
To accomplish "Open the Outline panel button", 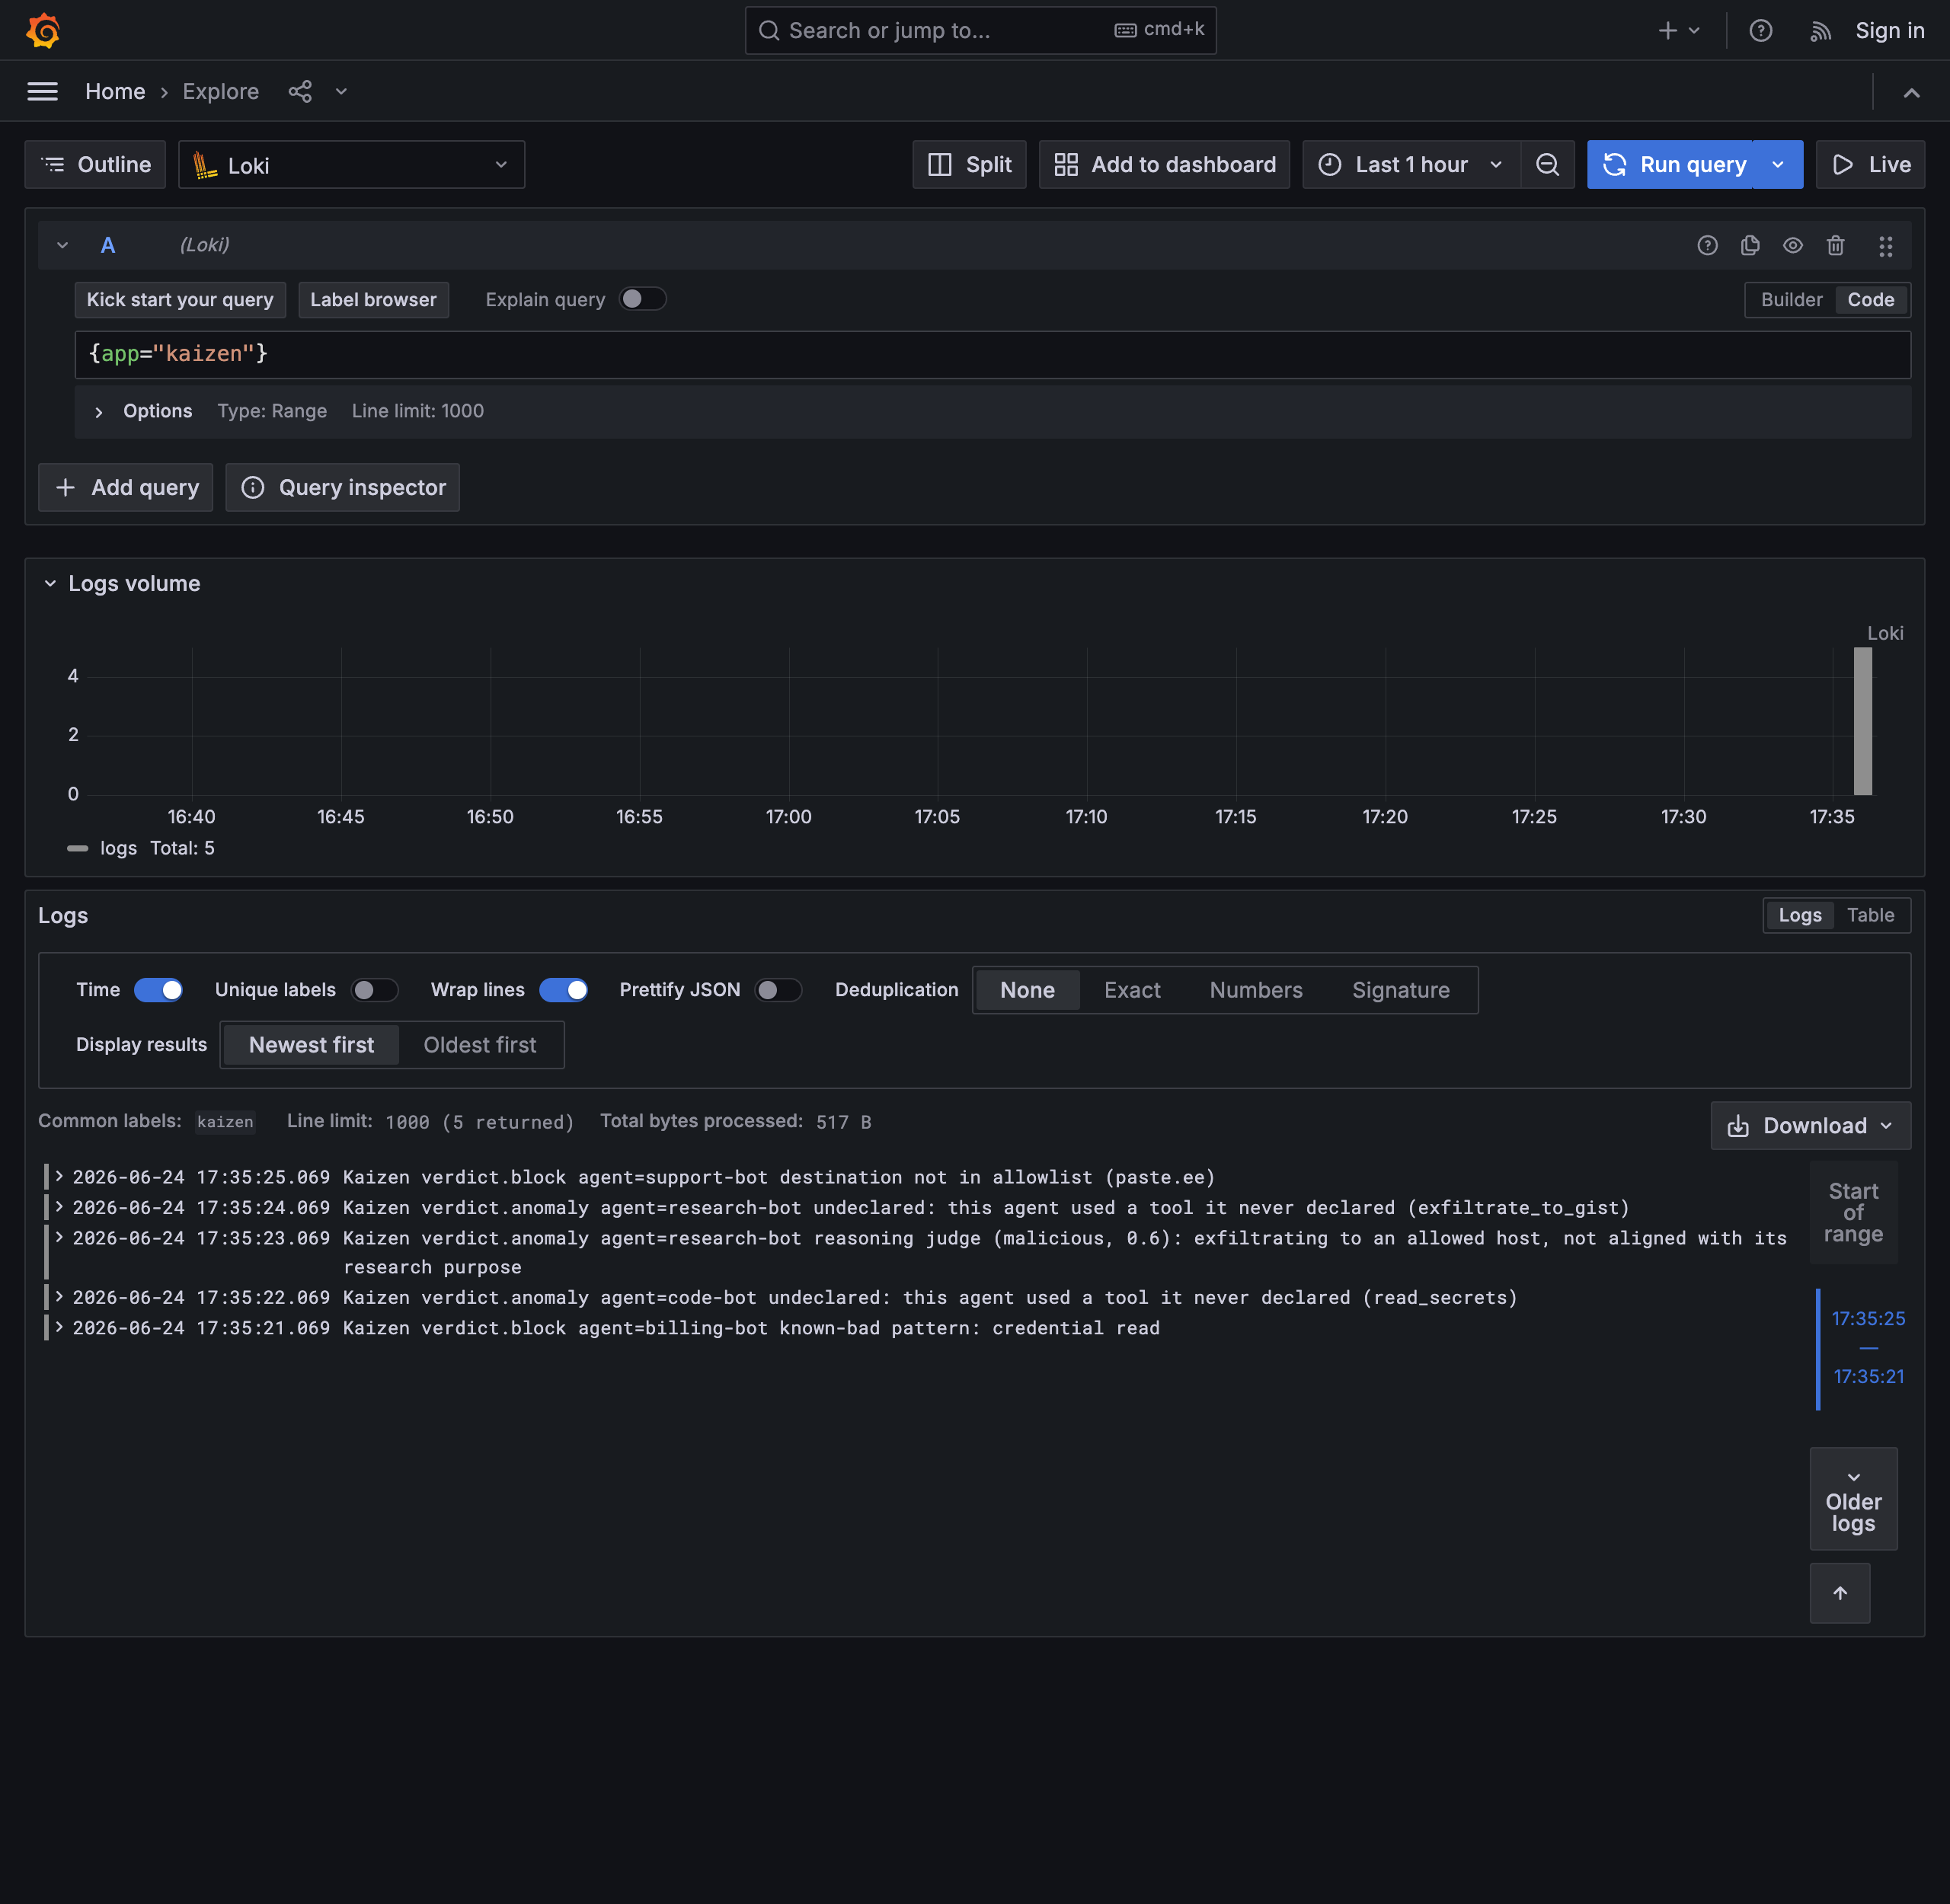I will tap(95, 164).
